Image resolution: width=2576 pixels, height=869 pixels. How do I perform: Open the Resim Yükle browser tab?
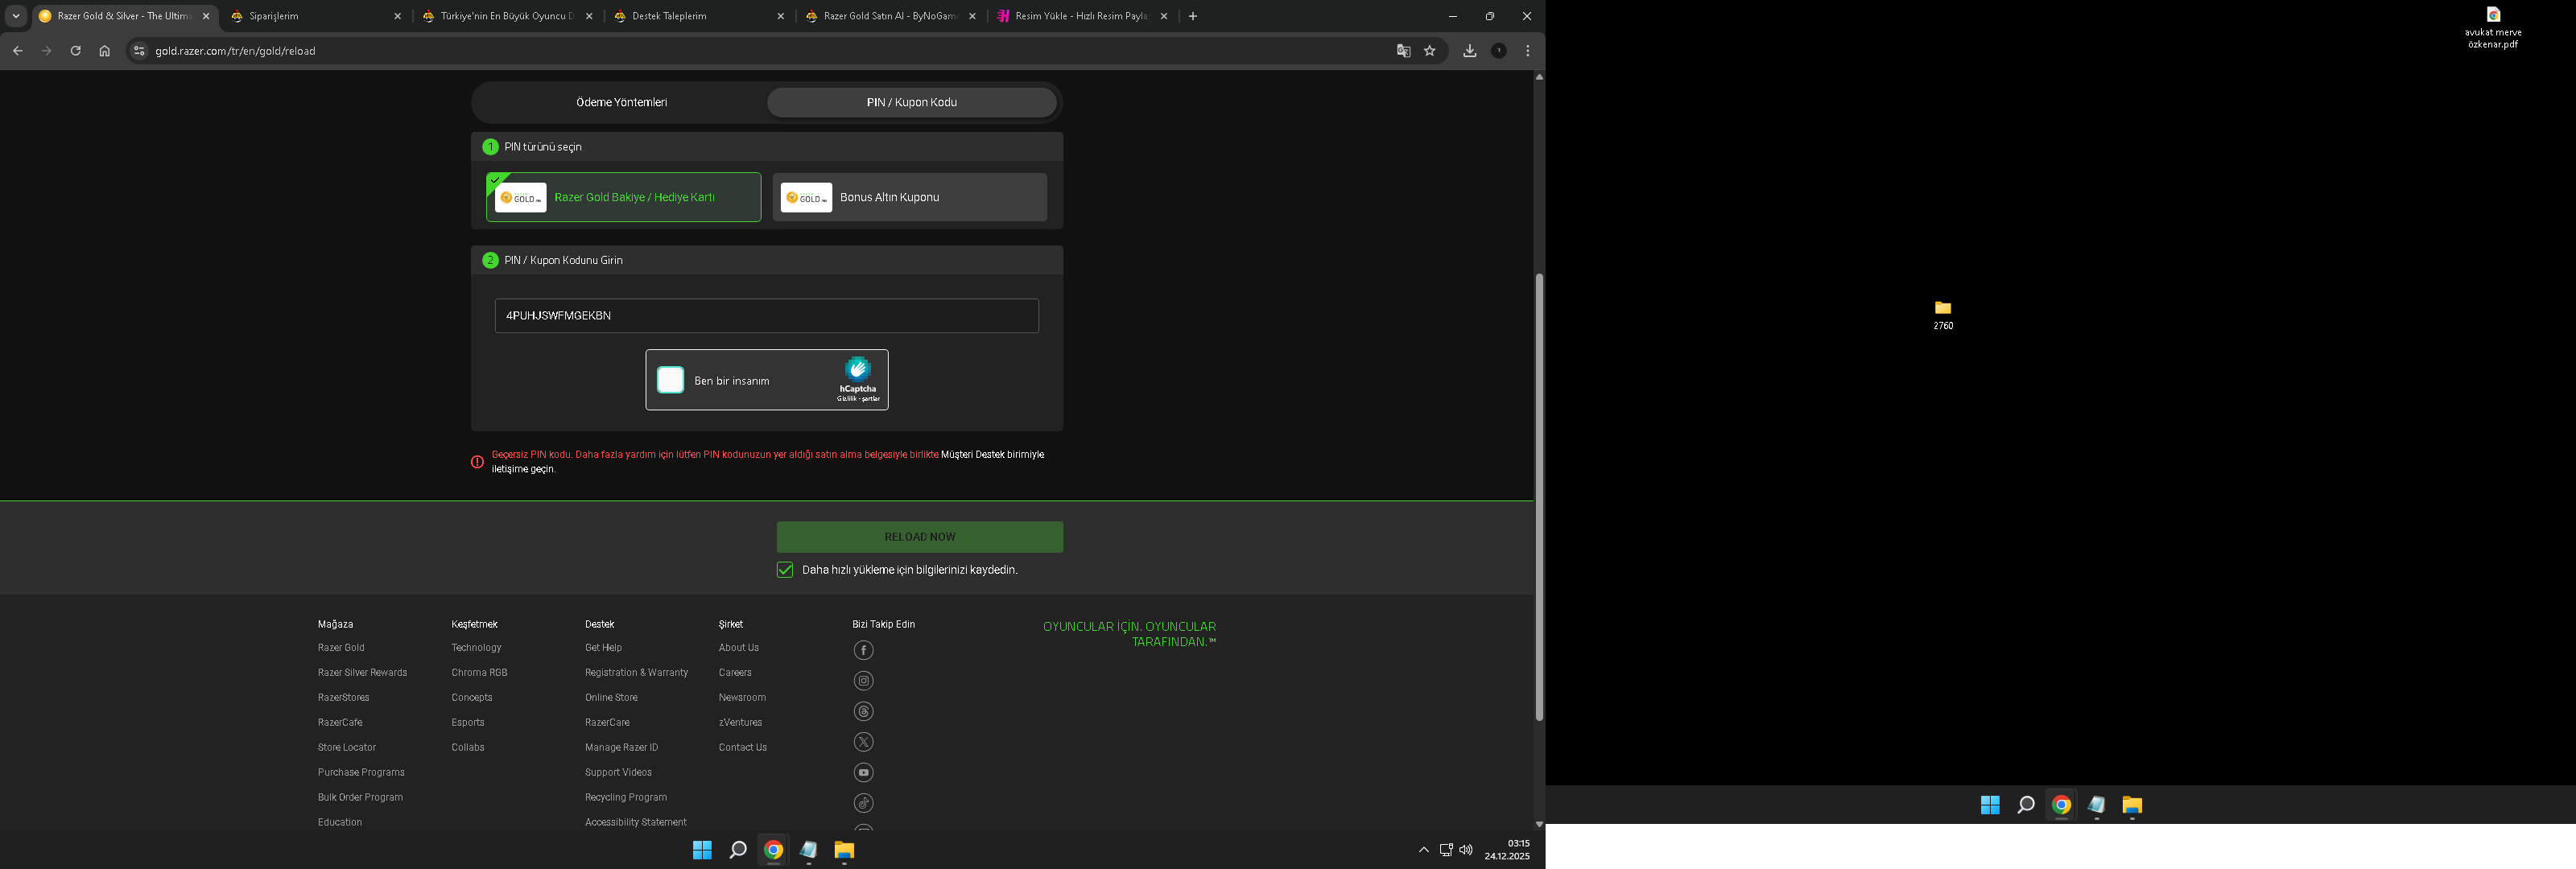click(x=1083, y=16)
